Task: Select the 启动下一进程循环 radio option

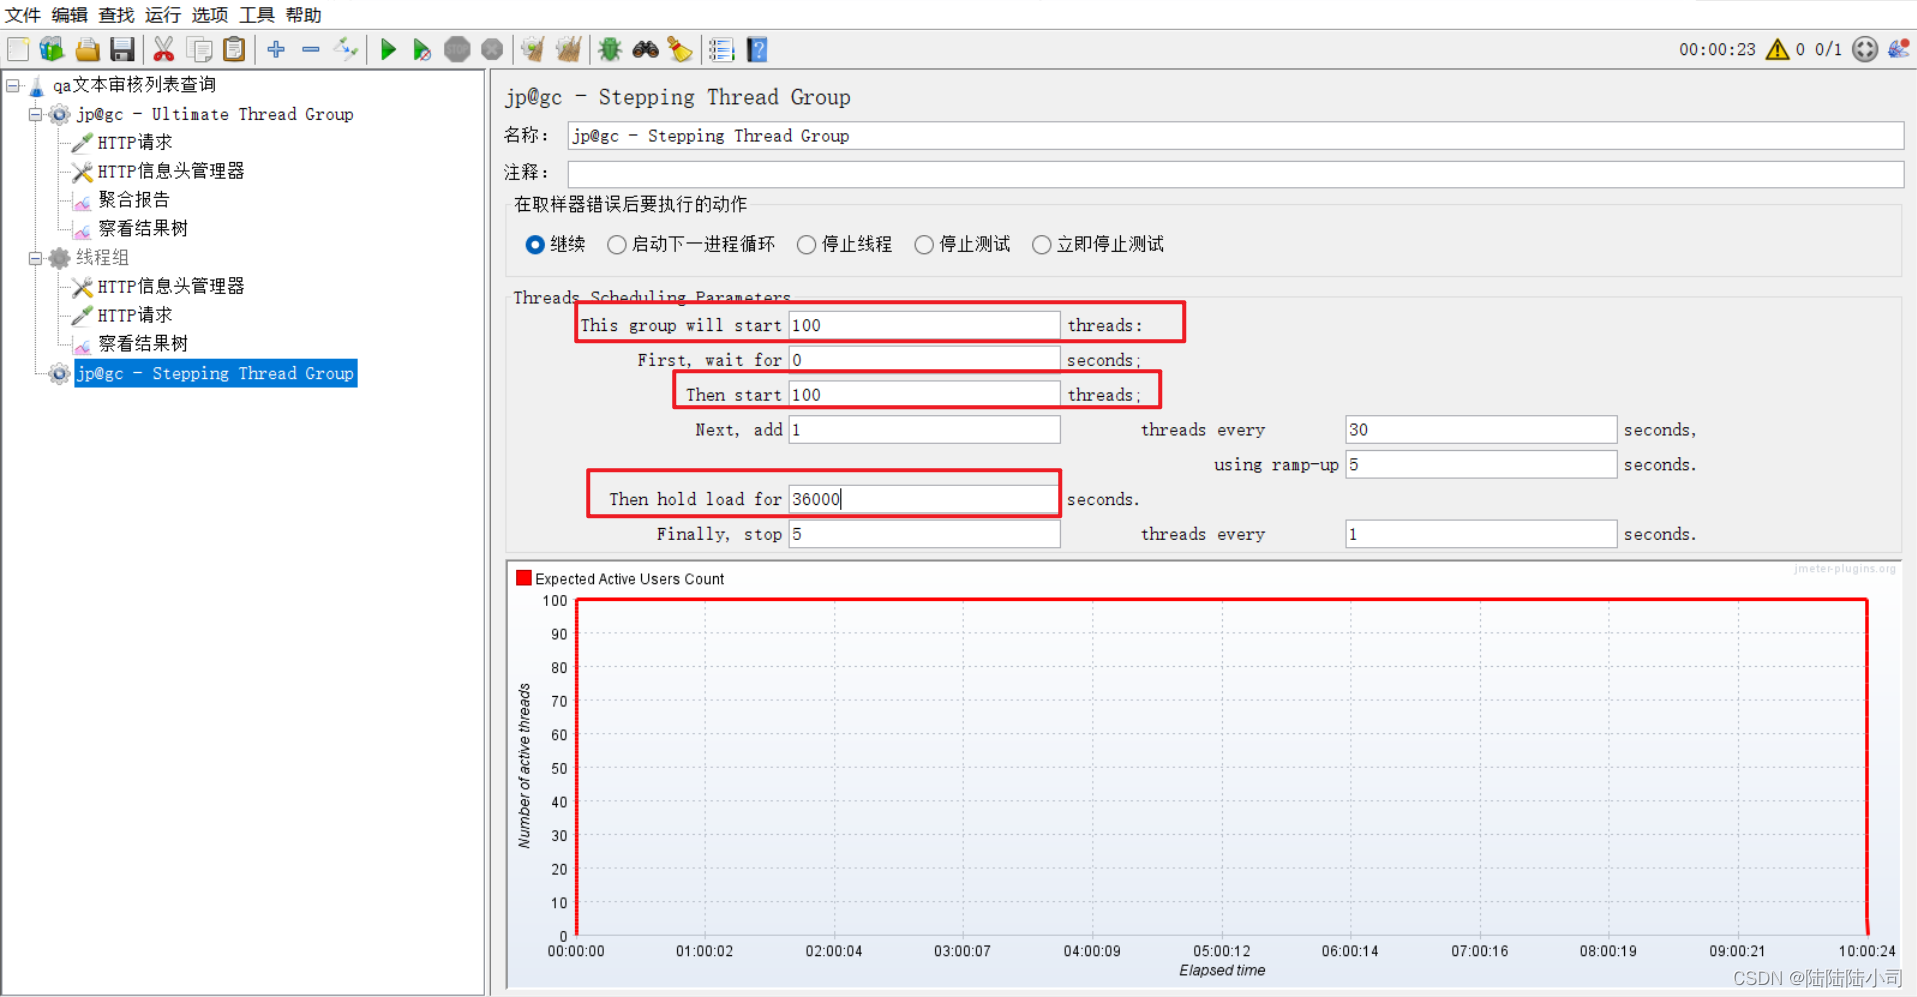Action: point(617,244)
